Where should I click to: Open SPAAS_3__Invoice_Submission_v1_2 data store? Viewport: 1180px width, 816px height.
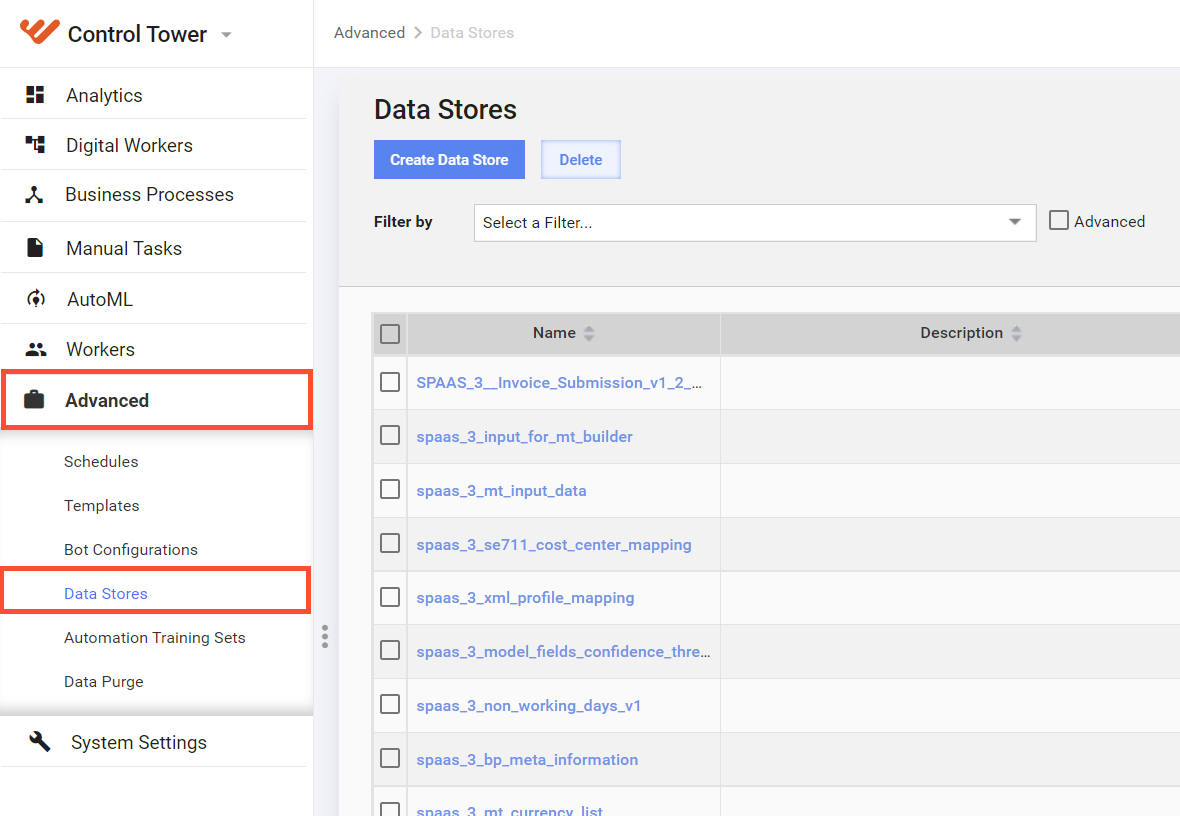[x=559, y=382]
